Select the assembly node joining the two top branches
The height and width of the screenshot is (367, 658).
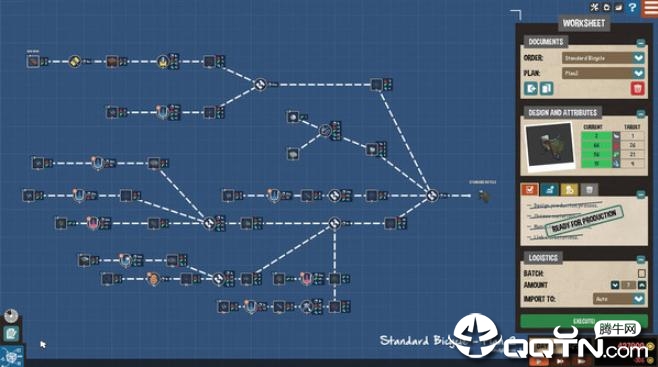pyautogui.click(x=260, y=84)
